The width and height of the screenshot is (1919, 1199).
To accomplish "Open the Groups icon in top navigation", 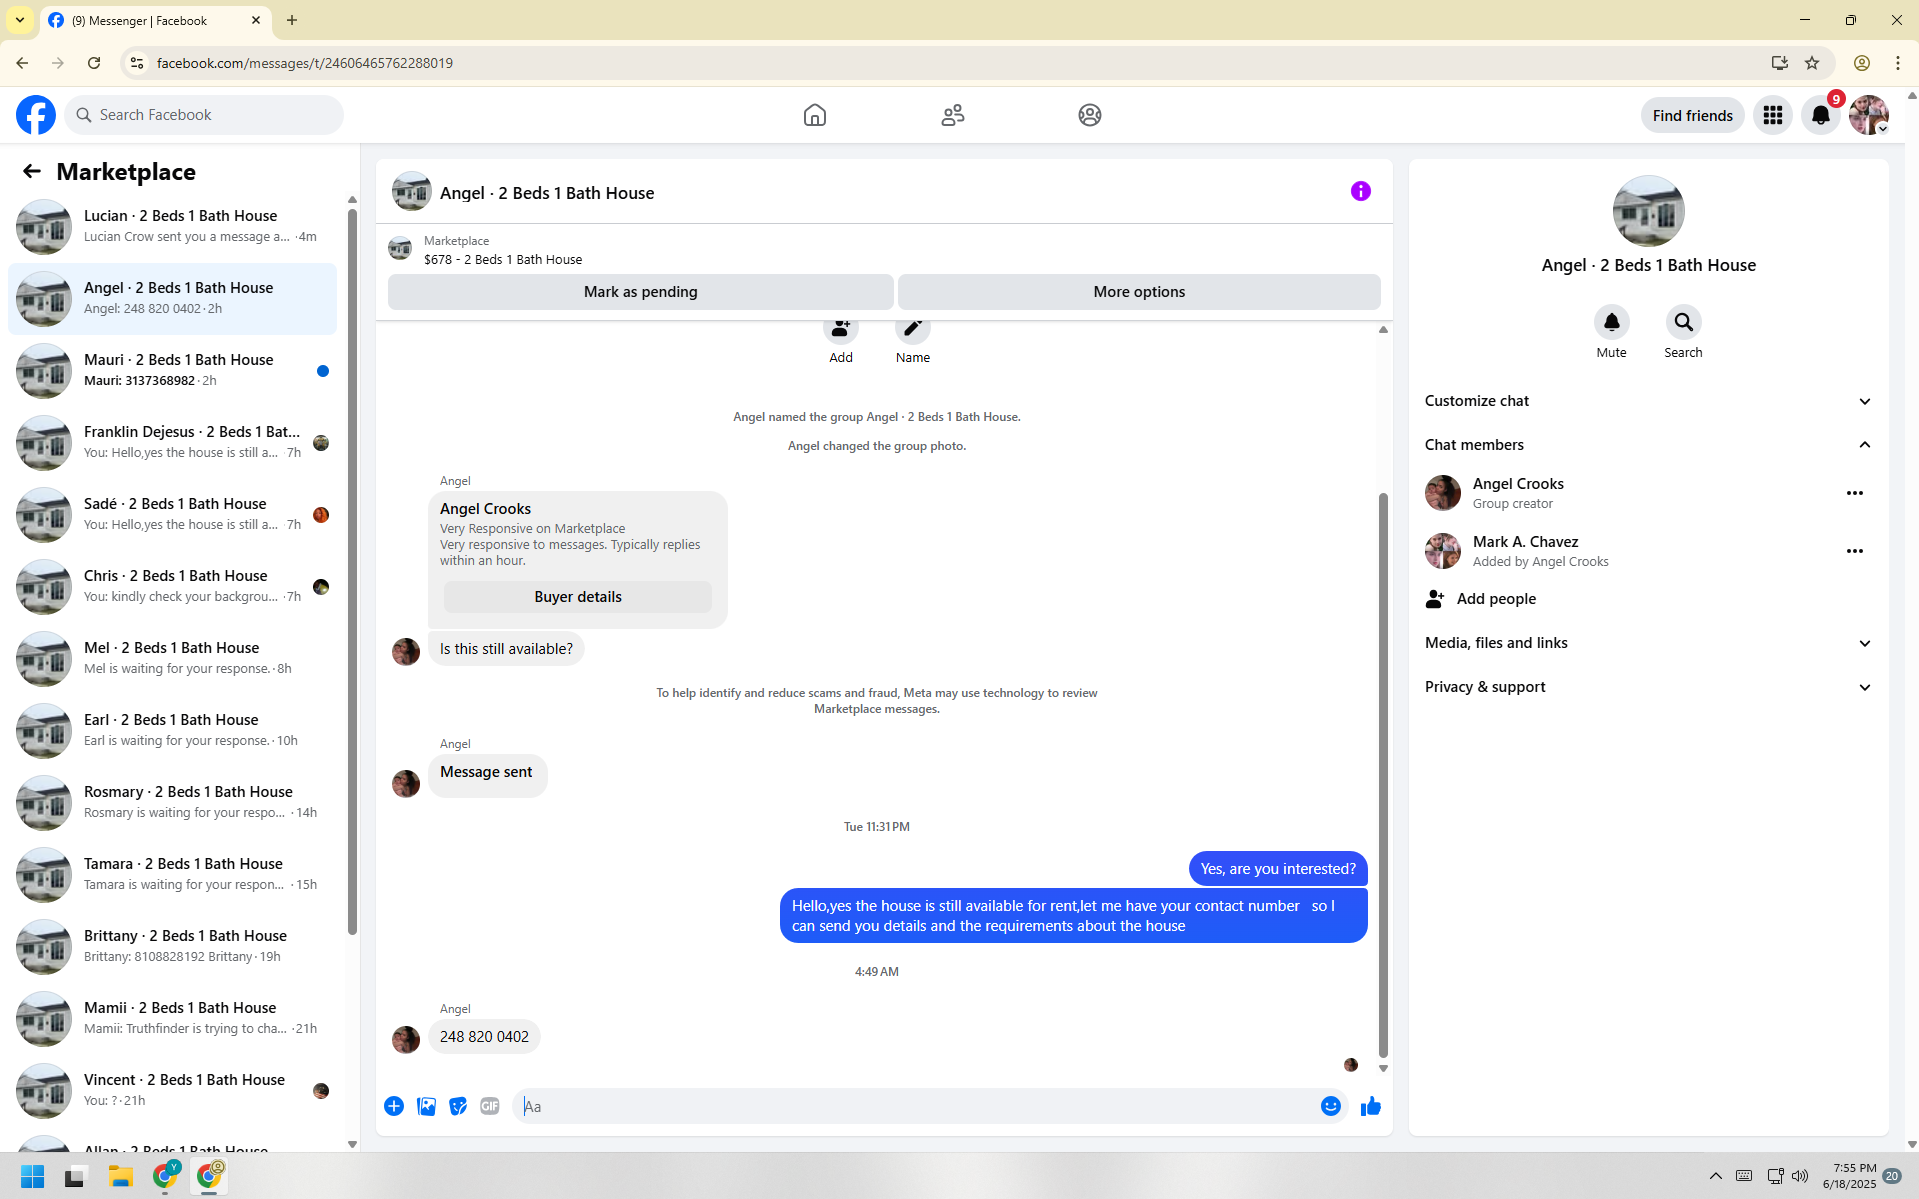I will tap(1090, 115).
